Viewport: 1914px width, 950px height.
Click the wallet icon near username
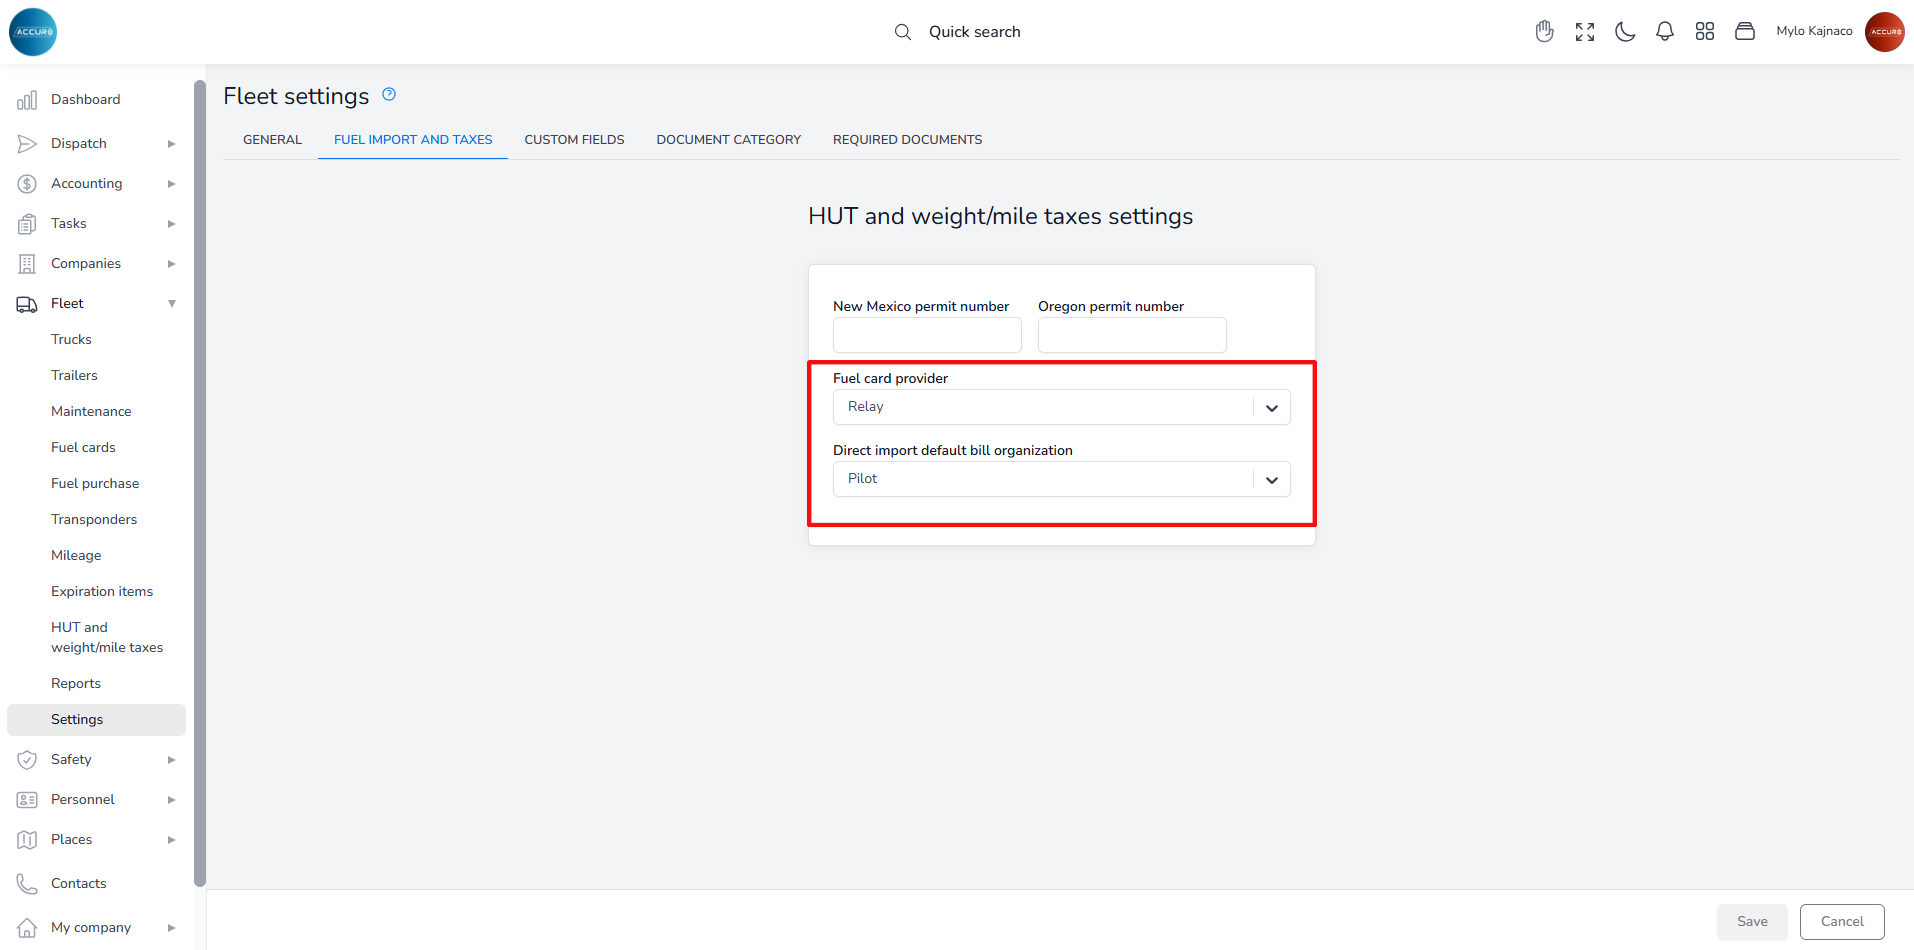(1745, 32)
